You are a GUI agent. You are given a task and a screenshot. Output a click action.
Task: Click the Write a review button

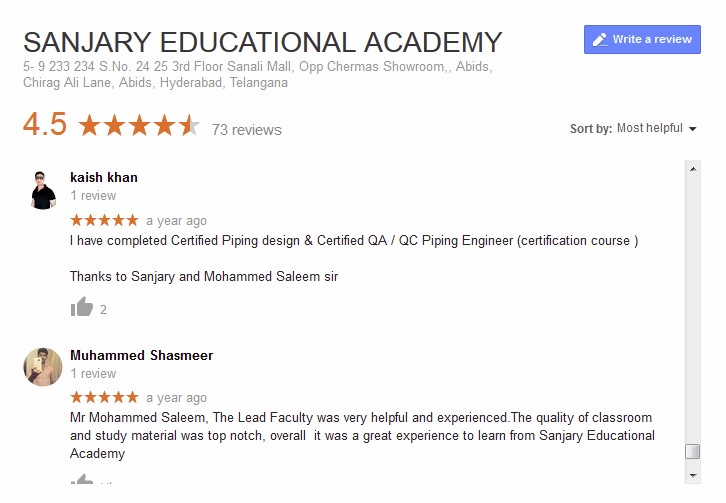pos(642,39)
